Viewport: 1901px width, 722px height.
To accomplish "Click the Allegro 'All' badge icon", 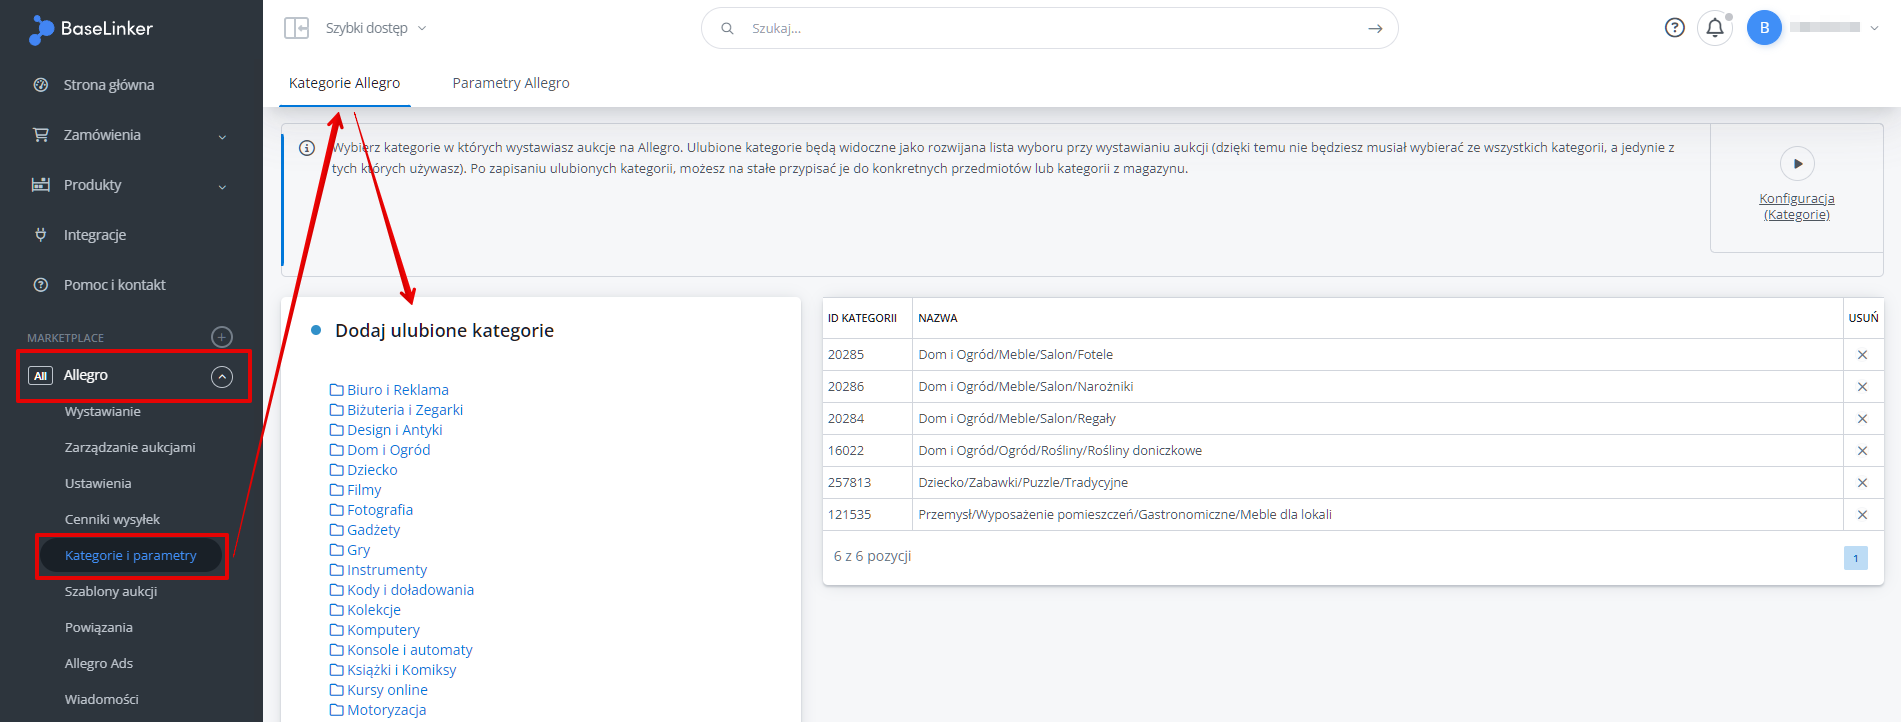I will point(41,376).
